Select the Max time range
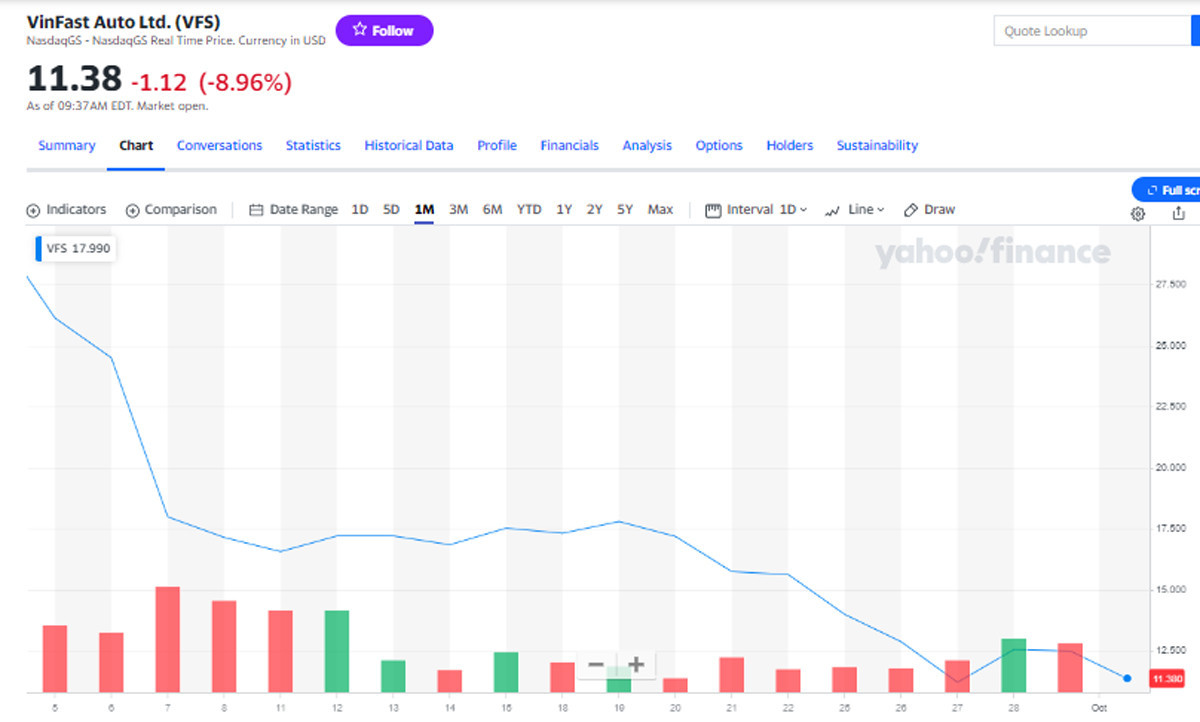The image size is (1200, 722). pos(660,210)
